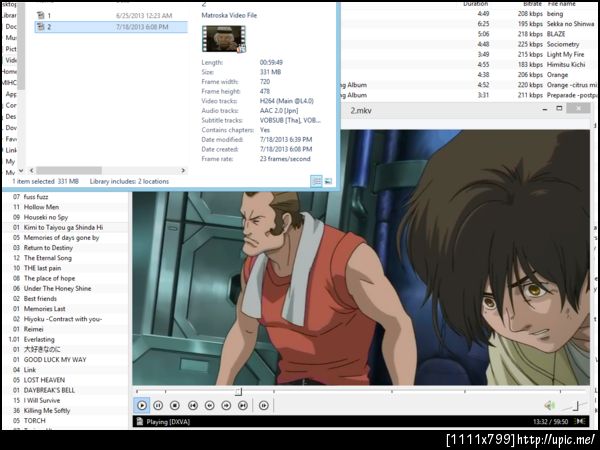
Task: Click the fast-forward (increase speed) button
Action: tap(226, 405)
